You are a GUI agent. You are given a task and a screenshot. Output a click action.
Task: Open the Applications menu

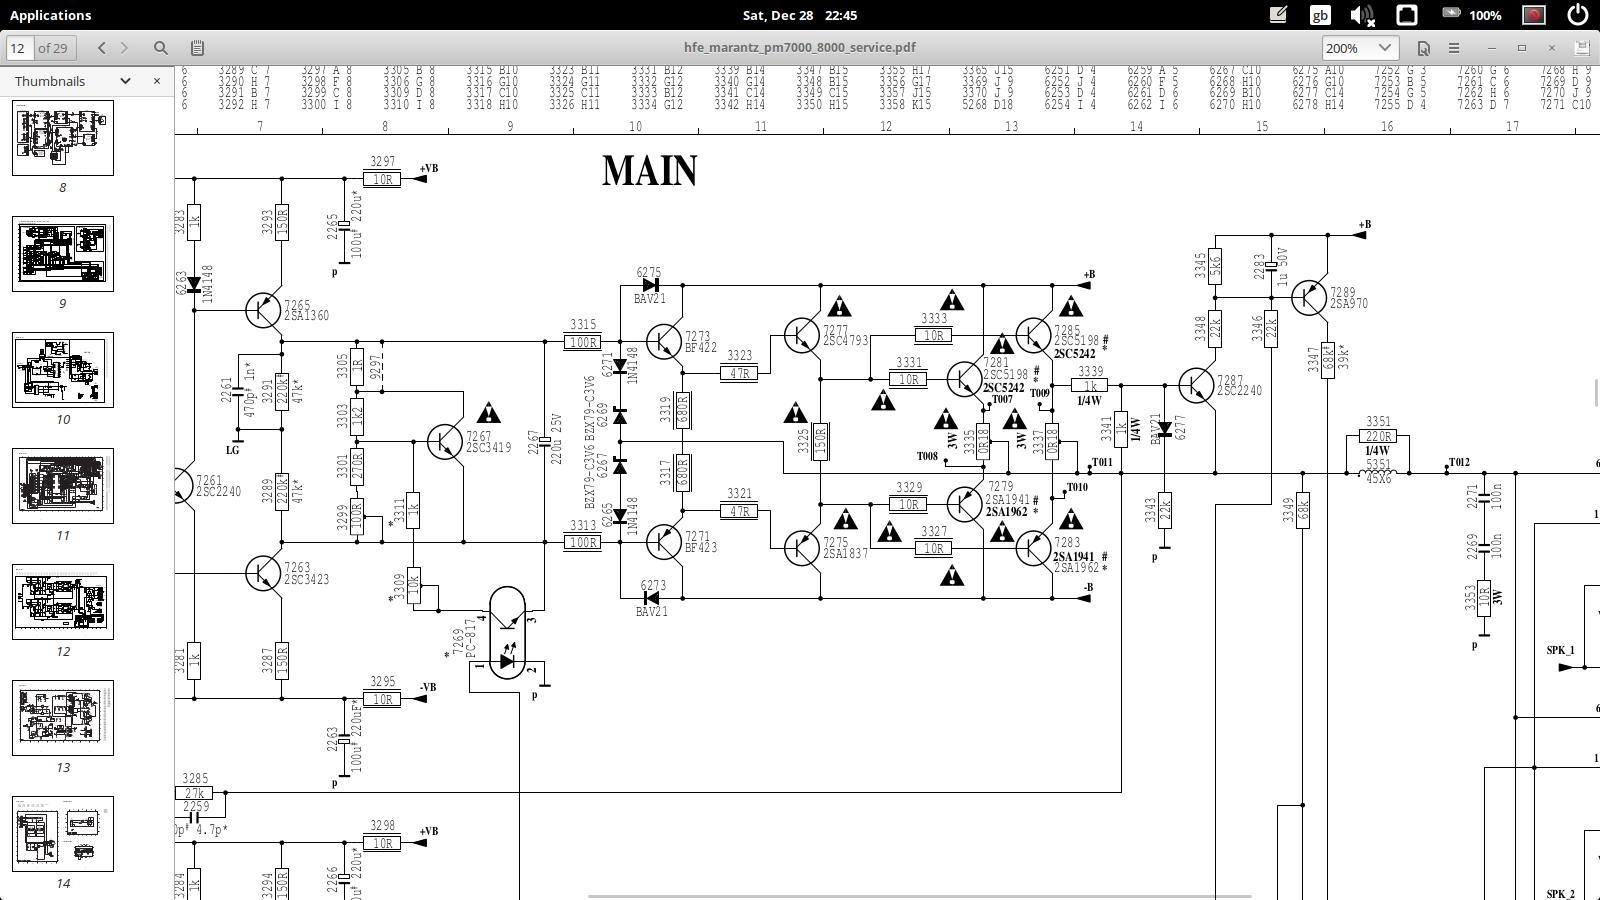click(50, 15)
